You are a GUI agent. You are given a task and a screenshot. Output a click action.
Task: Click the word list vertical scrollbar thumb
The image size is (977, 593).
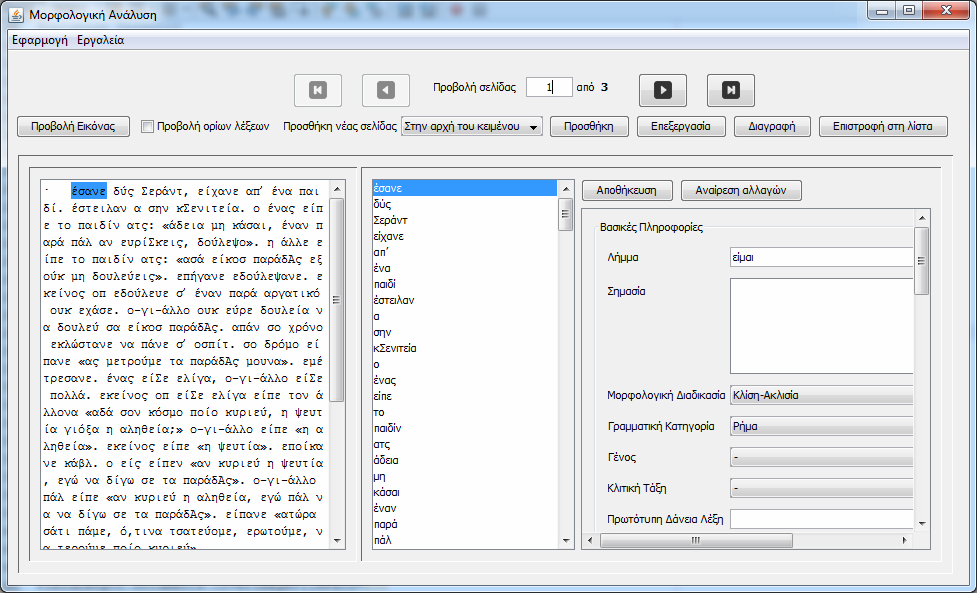pyautogui.click(x=565, y=215)
